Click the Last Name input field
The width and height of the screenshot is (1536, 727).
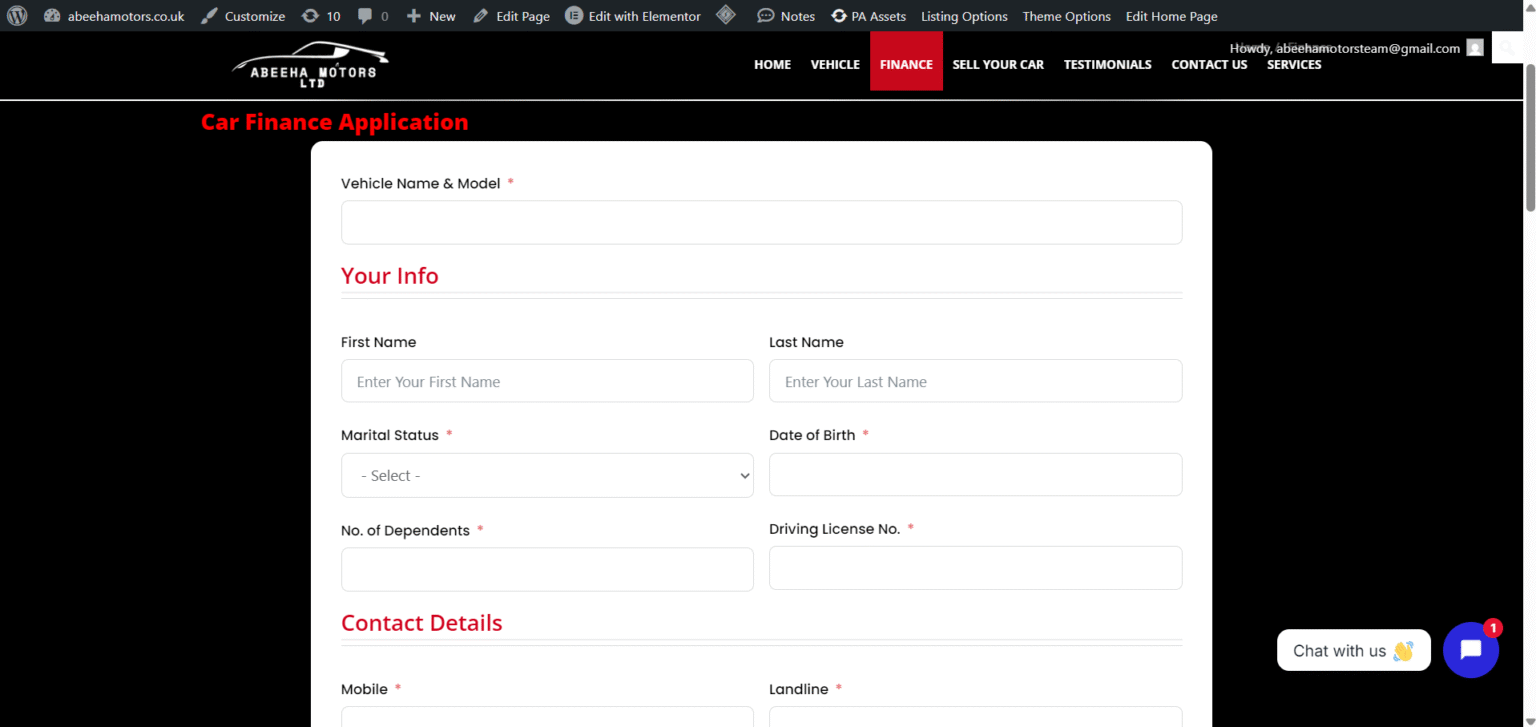coord(975,381)
